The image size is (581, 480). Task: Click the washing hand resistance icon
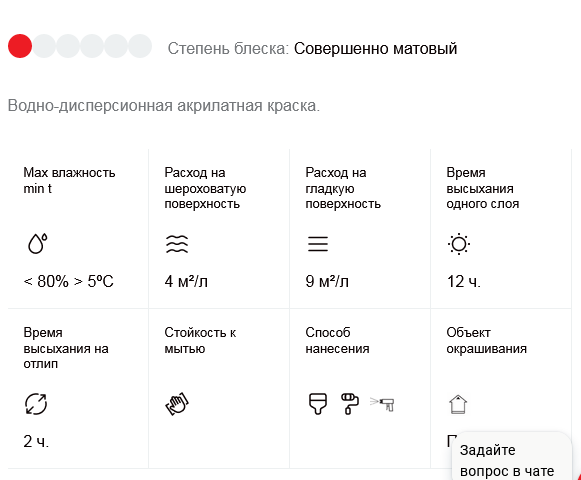point(177,403)
